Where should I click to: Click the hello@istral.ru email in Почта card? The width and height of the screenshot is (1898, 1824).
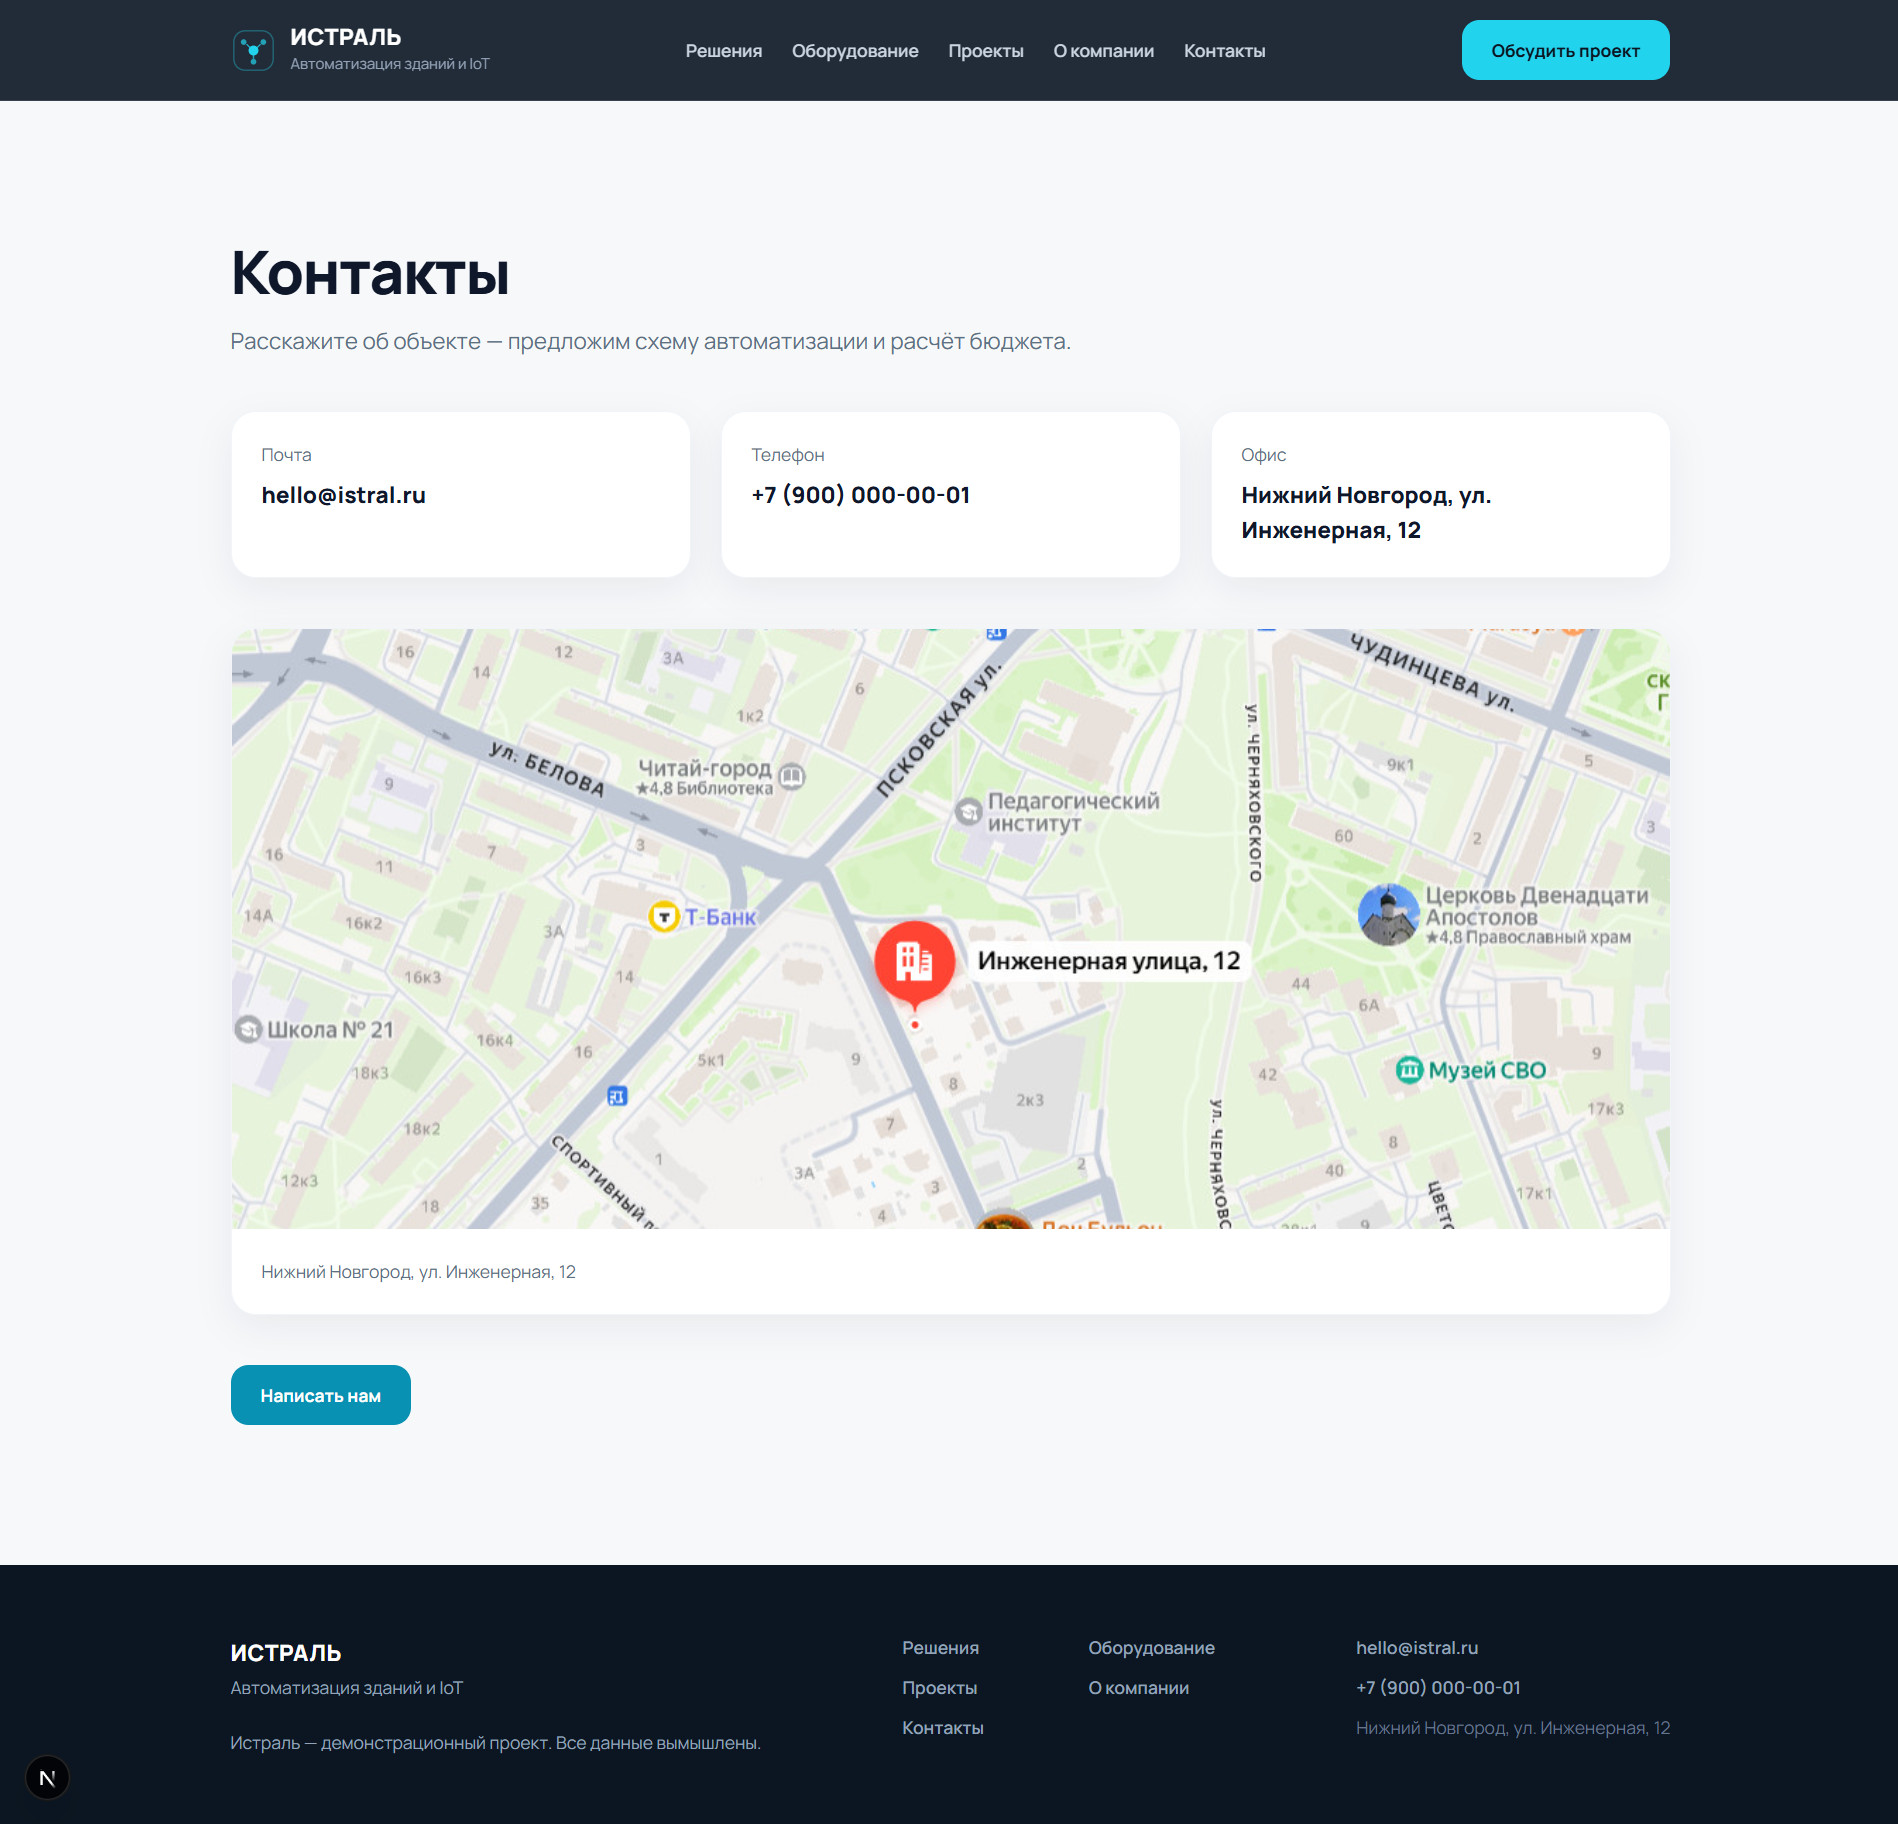pyautogui.click(x=344, y=495)
